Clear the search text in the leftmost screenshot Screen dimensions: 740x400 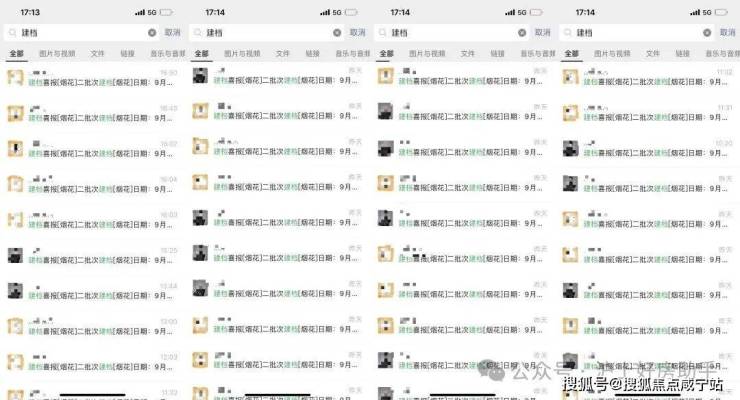(152, 33)
